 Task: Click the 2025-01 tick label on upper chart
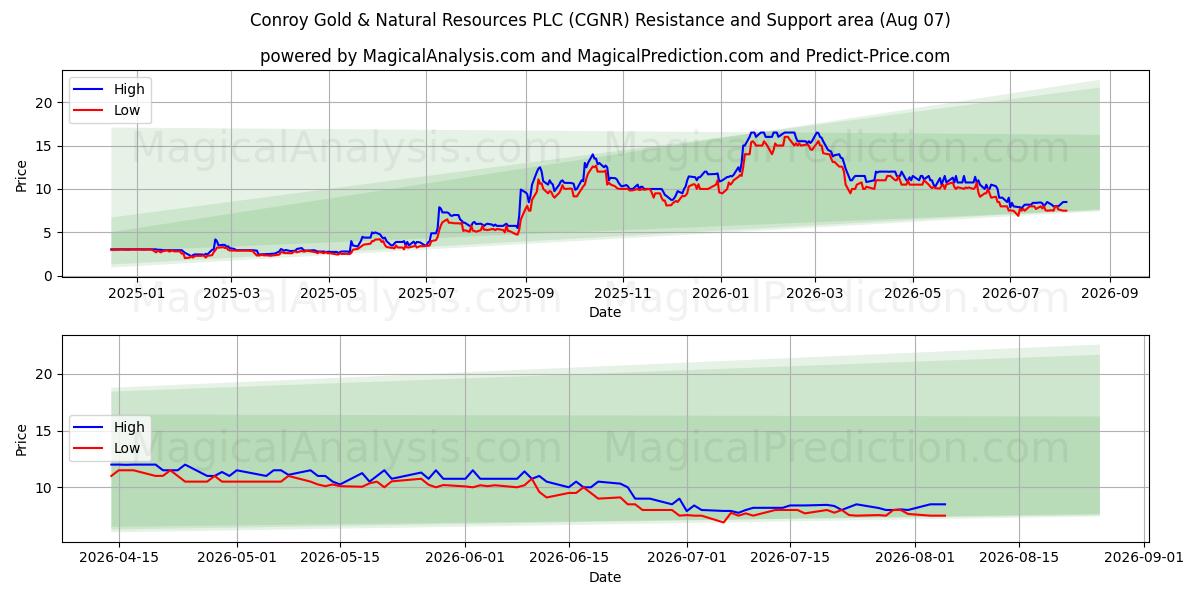(x=135, y=294)
